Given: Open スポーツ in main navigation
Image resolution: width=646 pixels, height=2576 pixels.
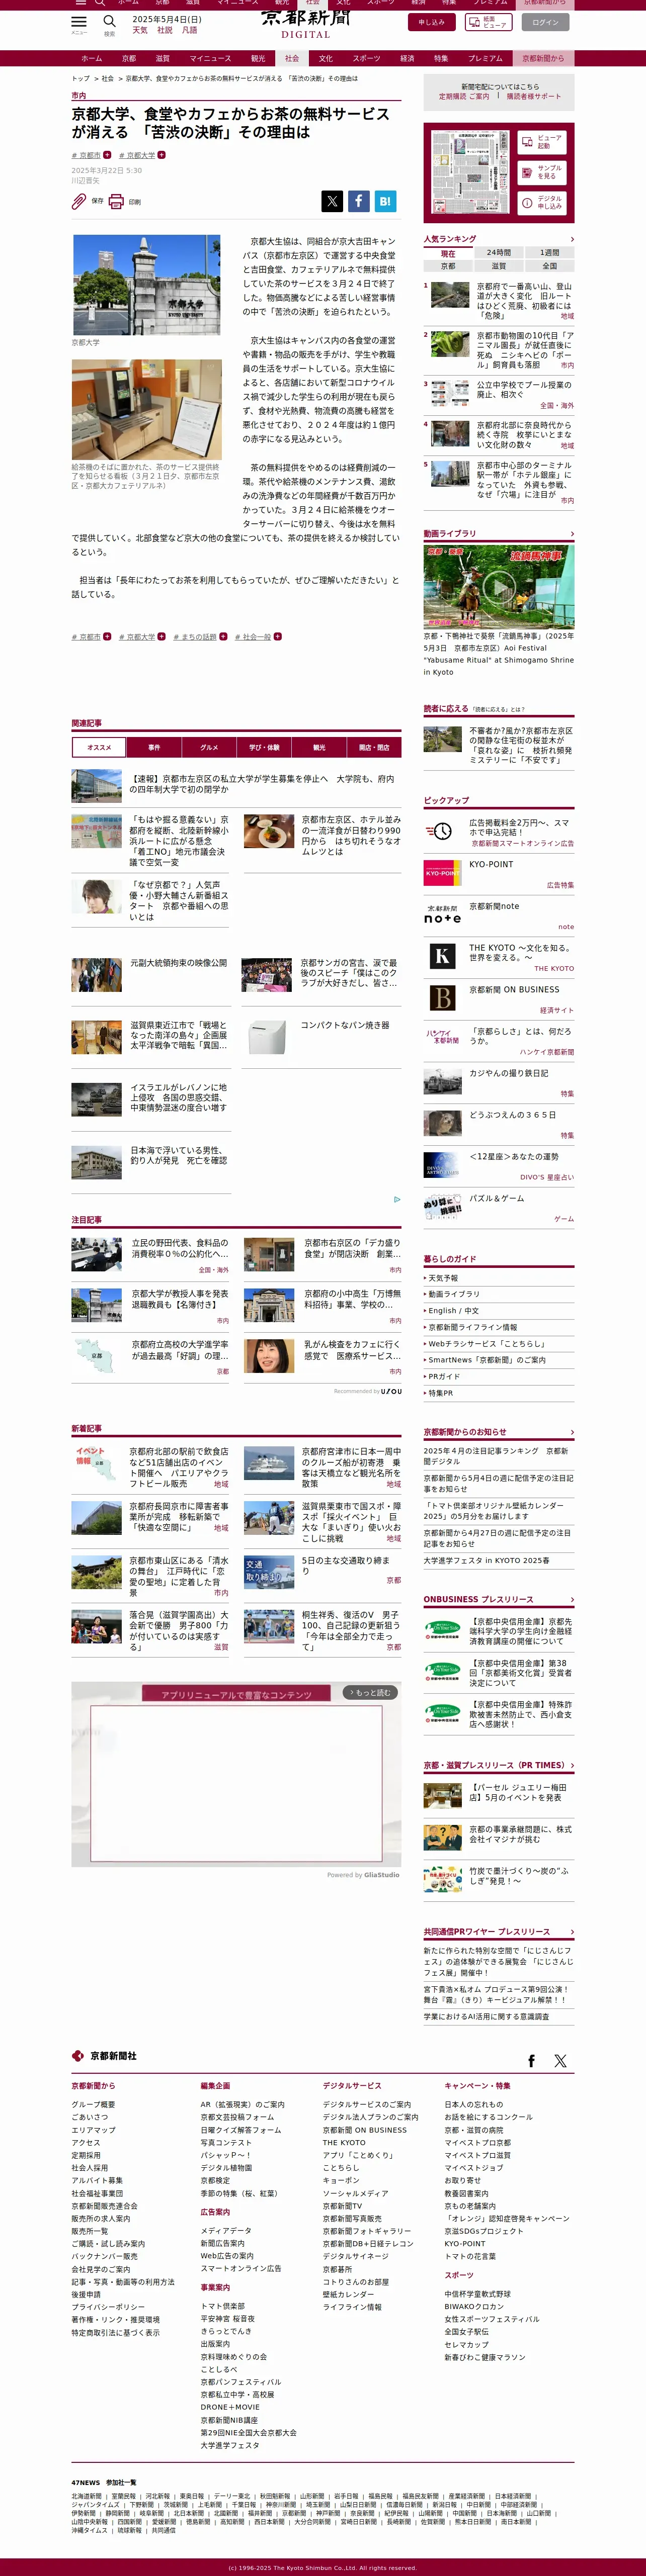Looking at the screenshot, I should (367, 58).
